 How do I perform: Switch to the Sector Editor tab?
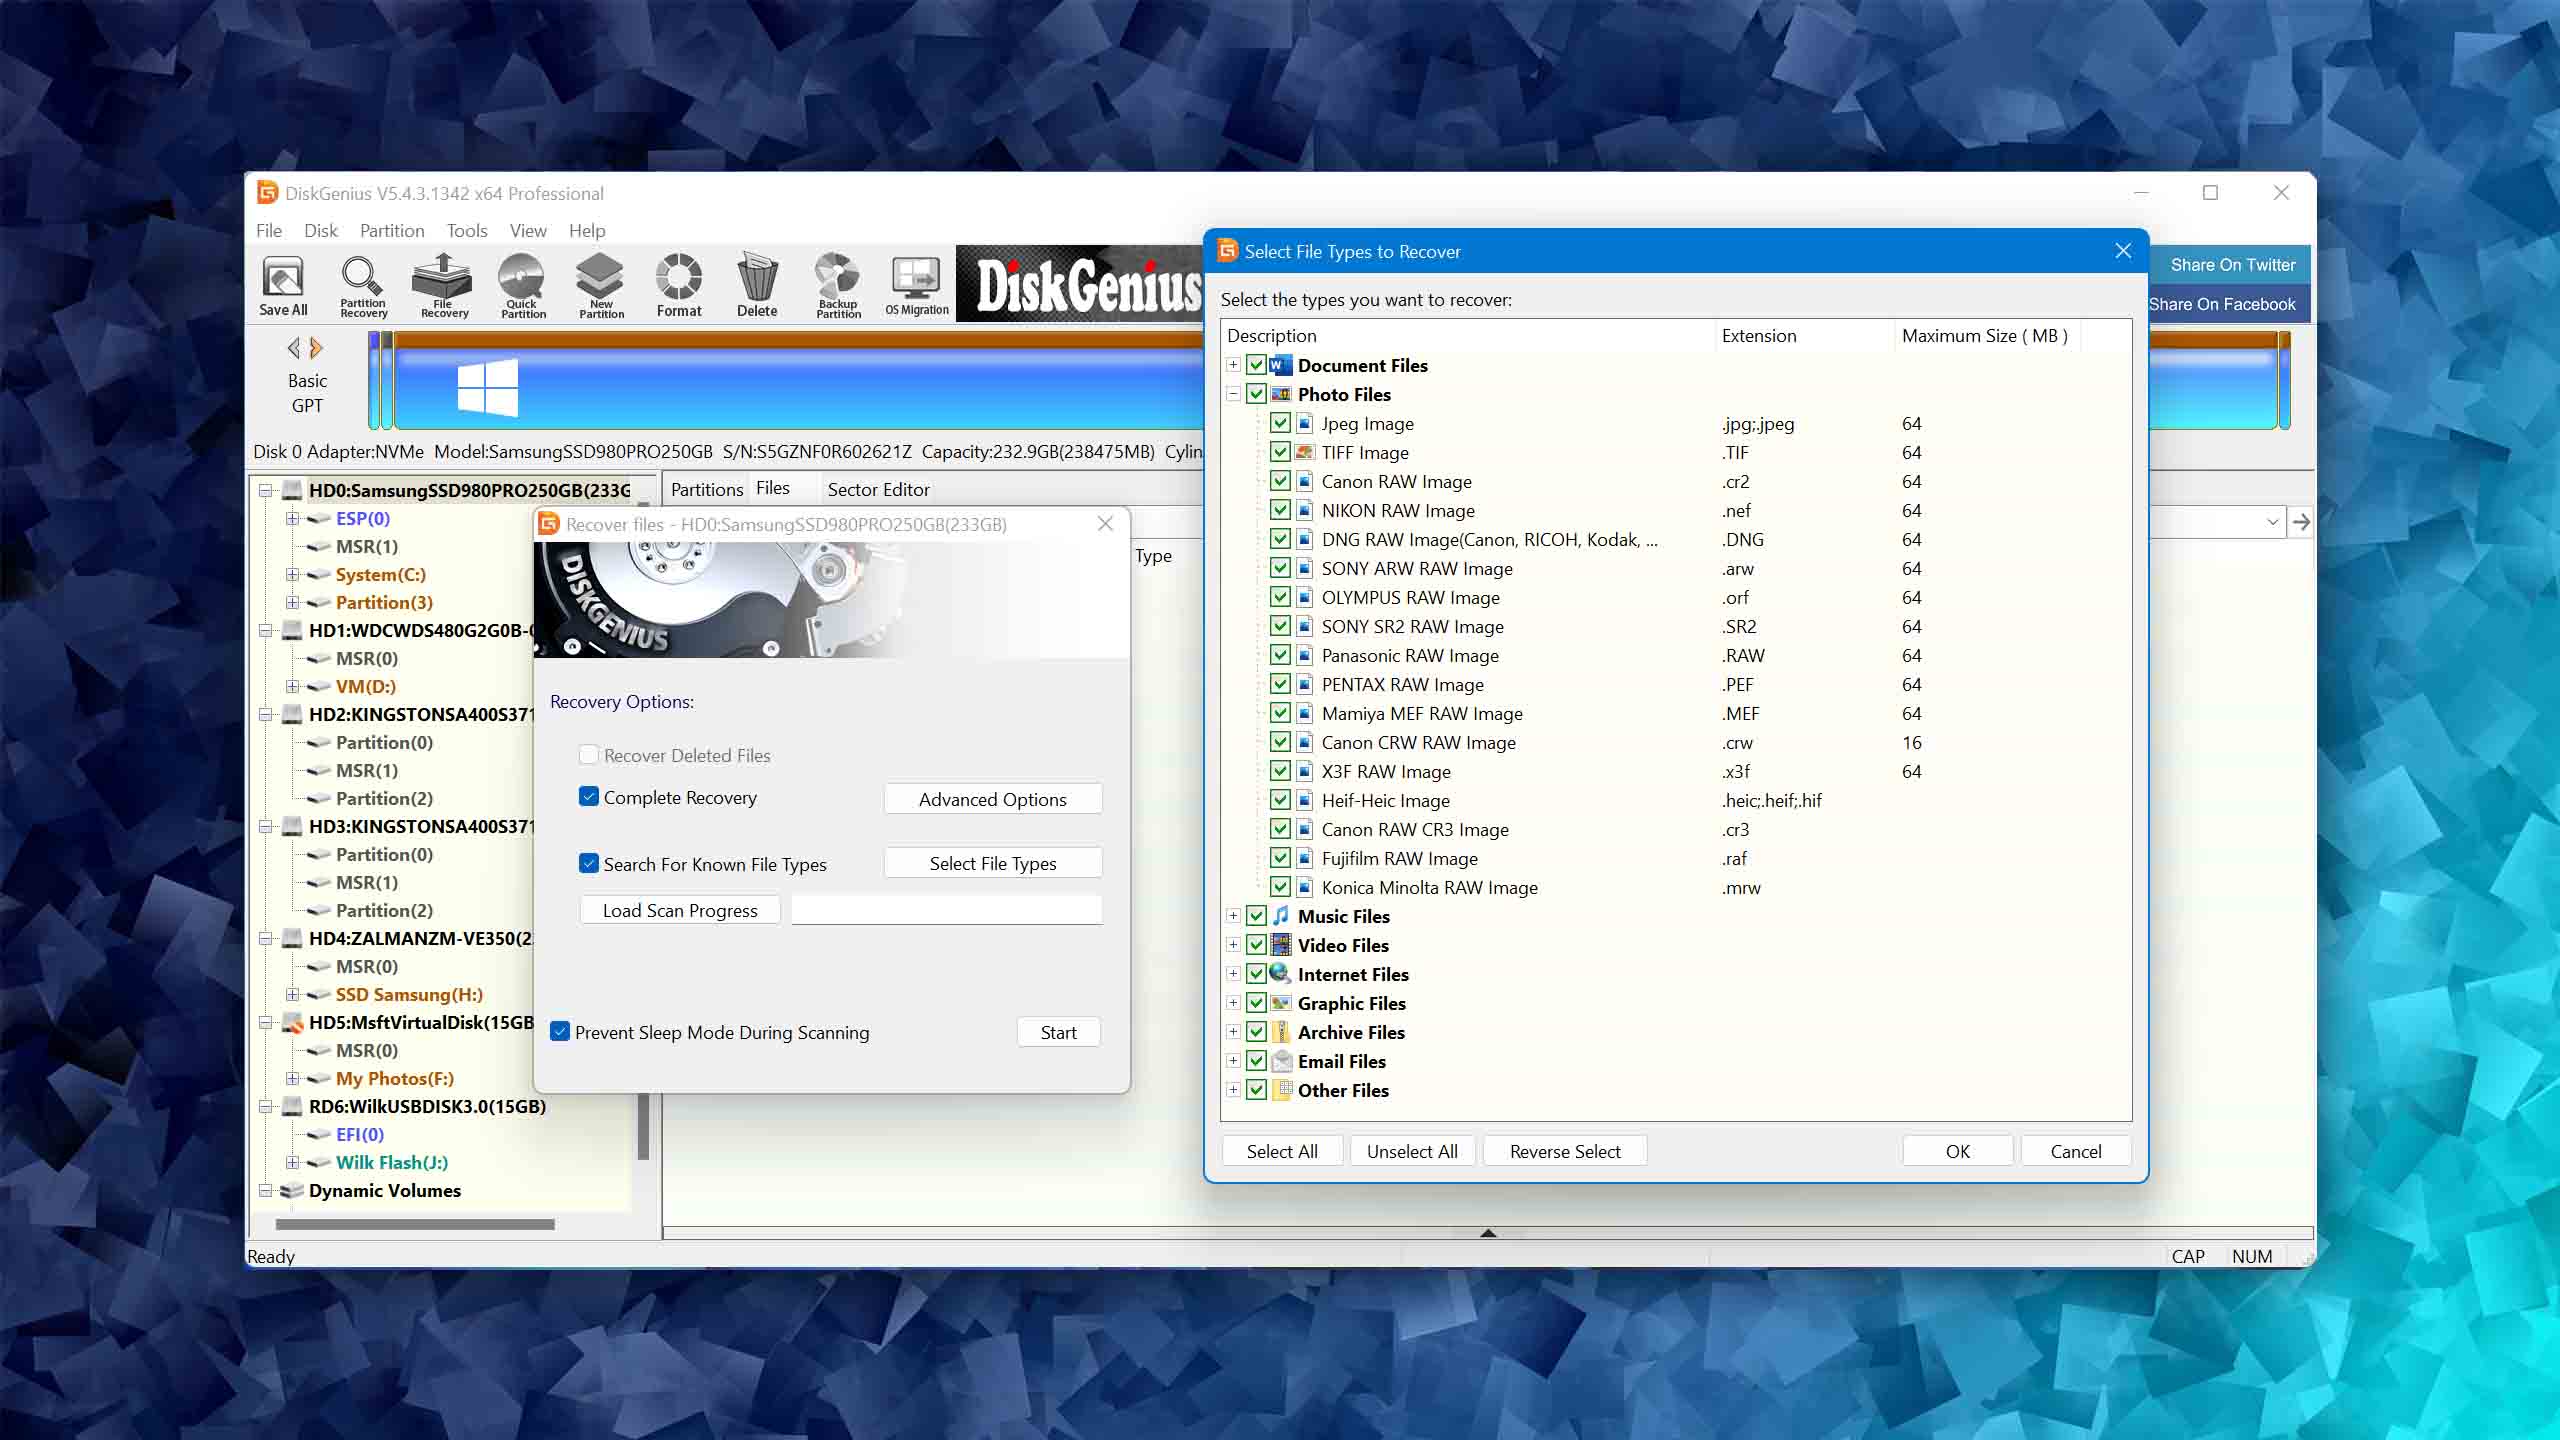878,489
